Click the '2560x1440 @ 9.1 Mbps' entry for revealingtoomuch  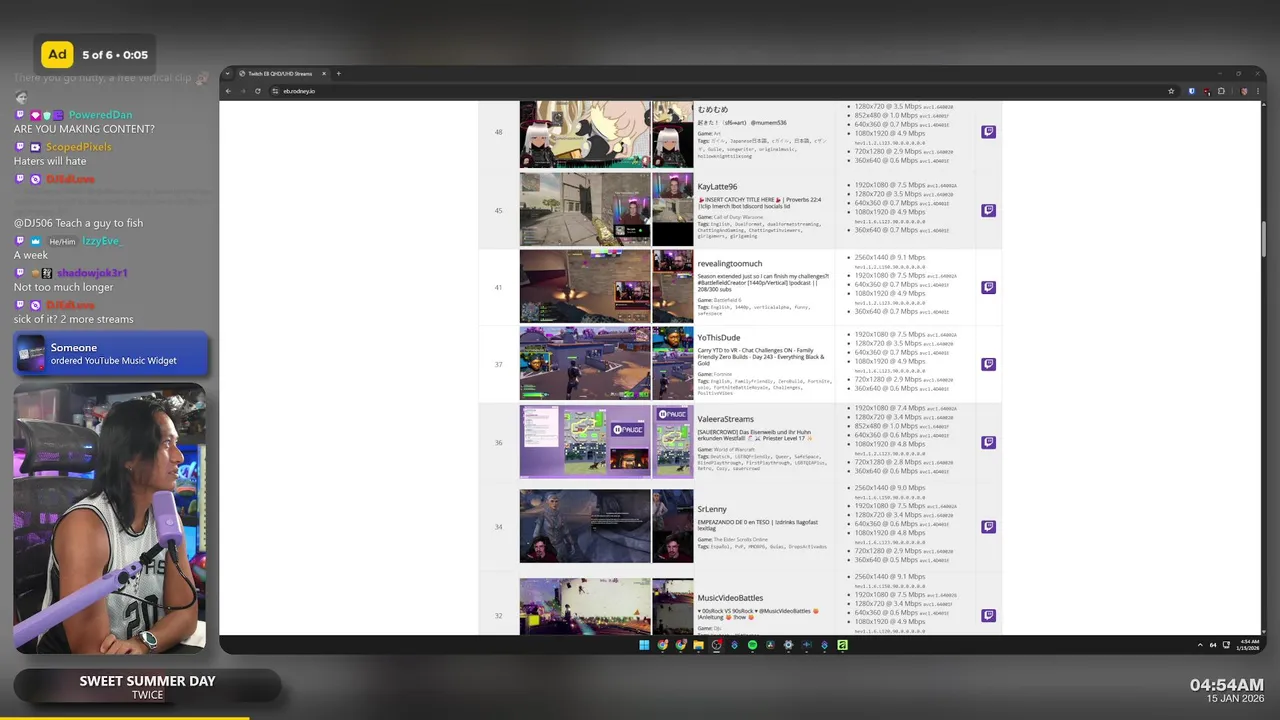point(890,258)
